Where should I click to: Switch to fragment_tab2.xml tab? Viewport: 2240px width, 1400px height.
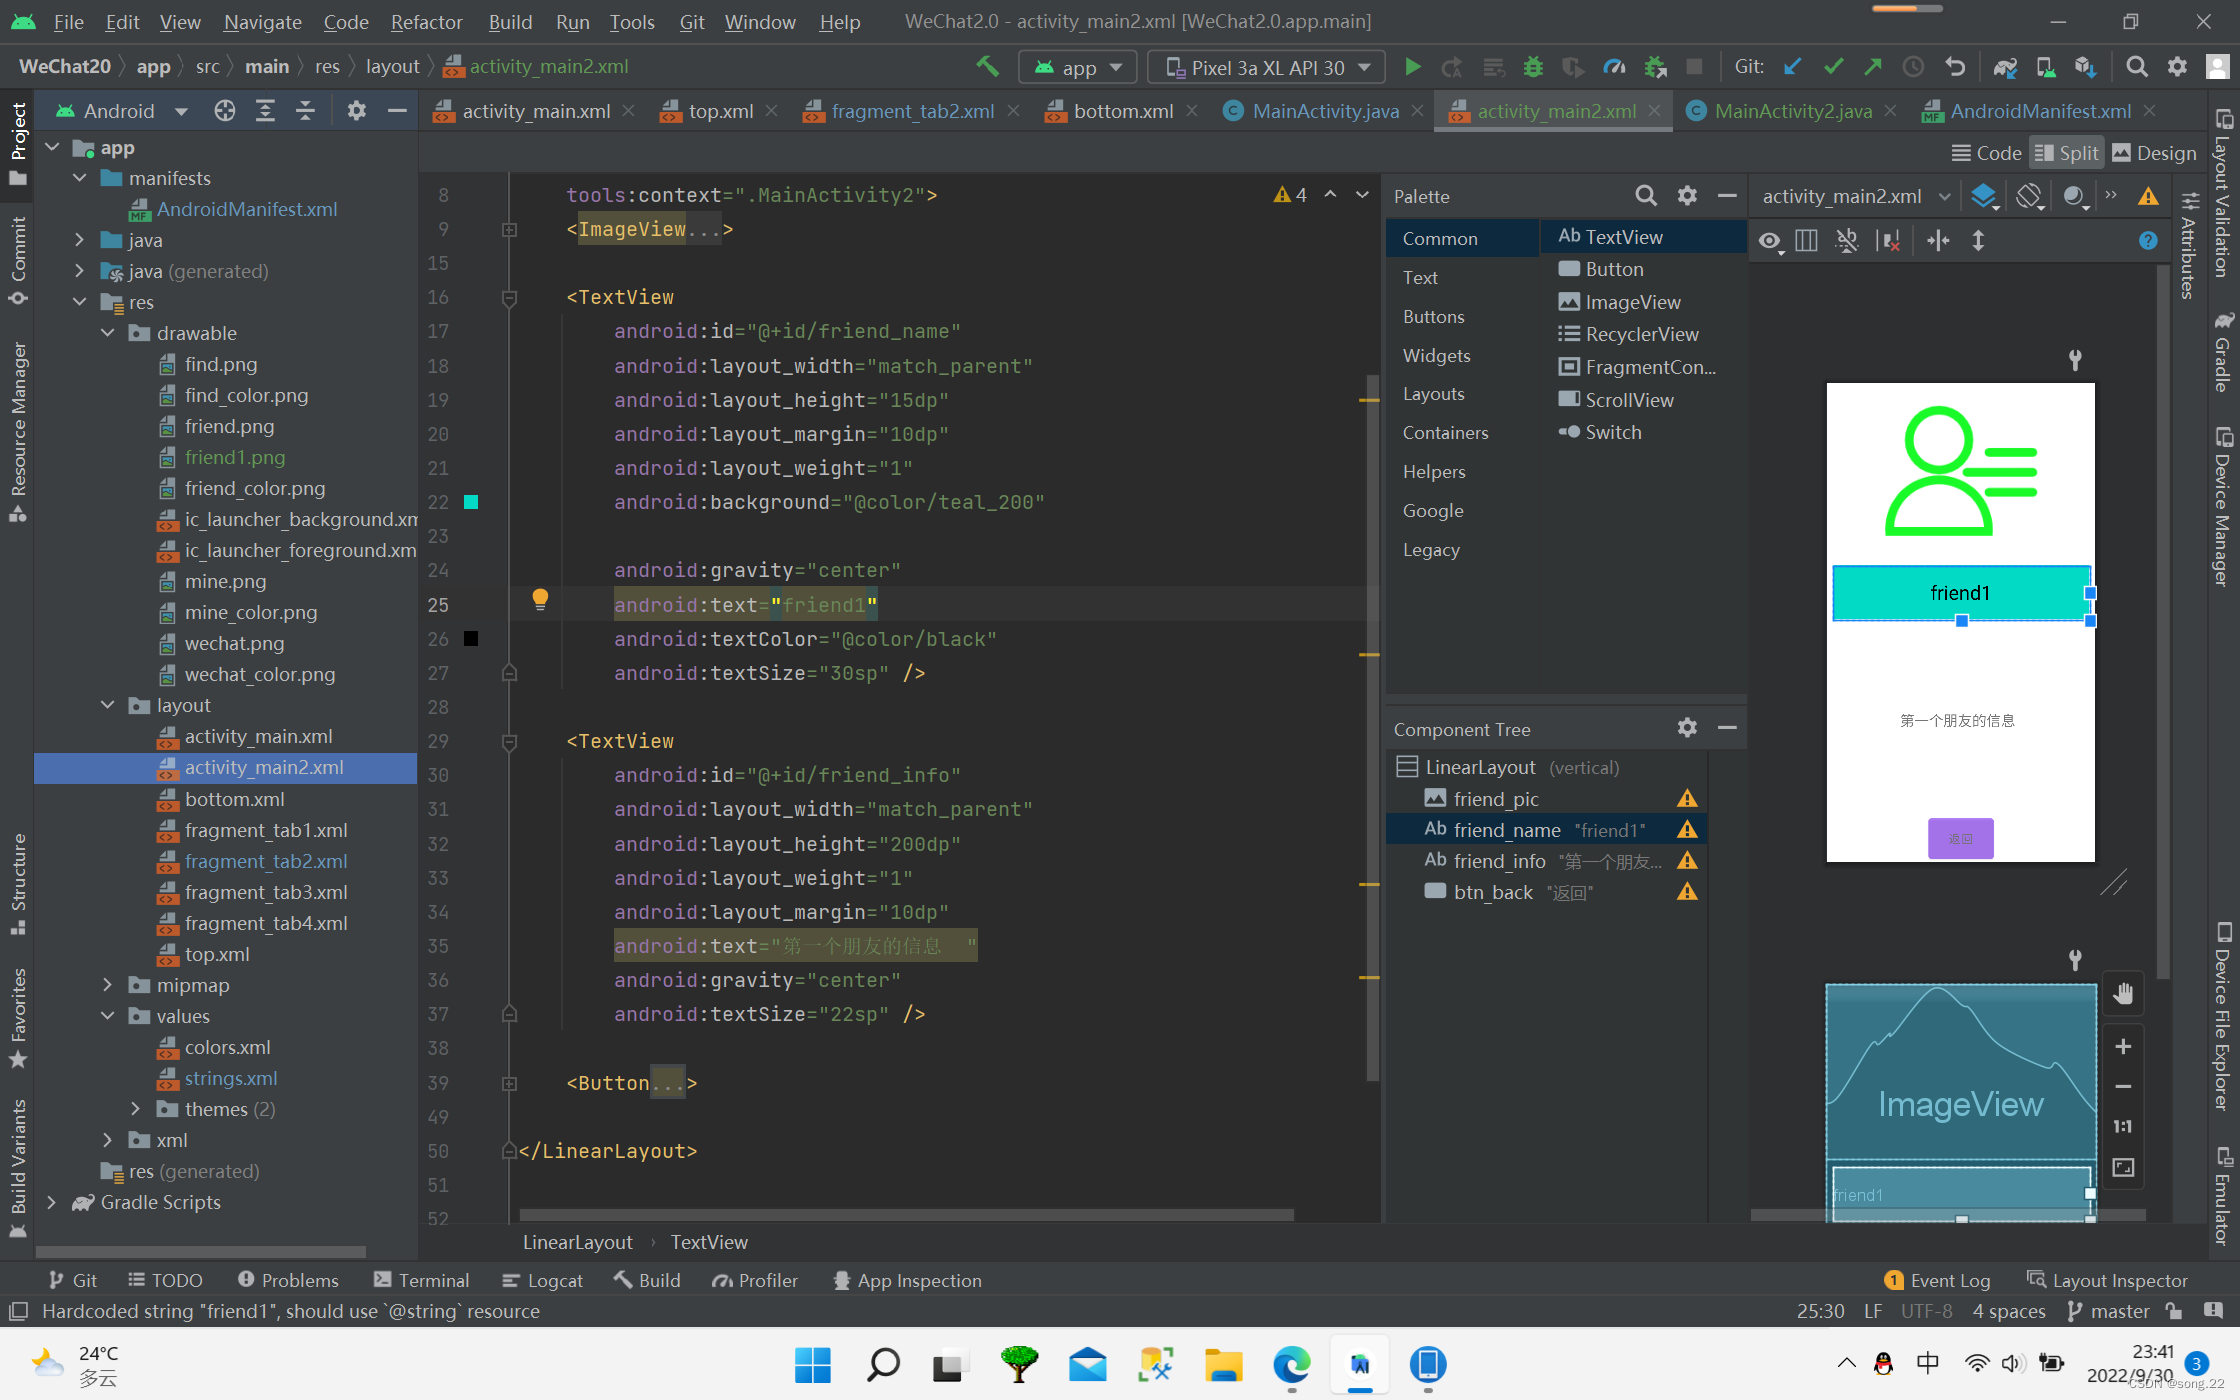tap(912, 111)
